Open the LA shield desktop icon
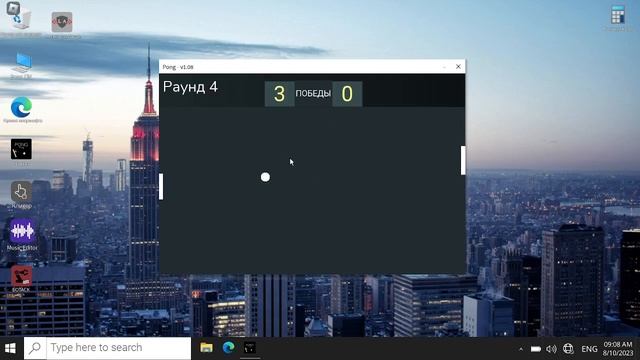640x360 pixels. coord(62,22)
